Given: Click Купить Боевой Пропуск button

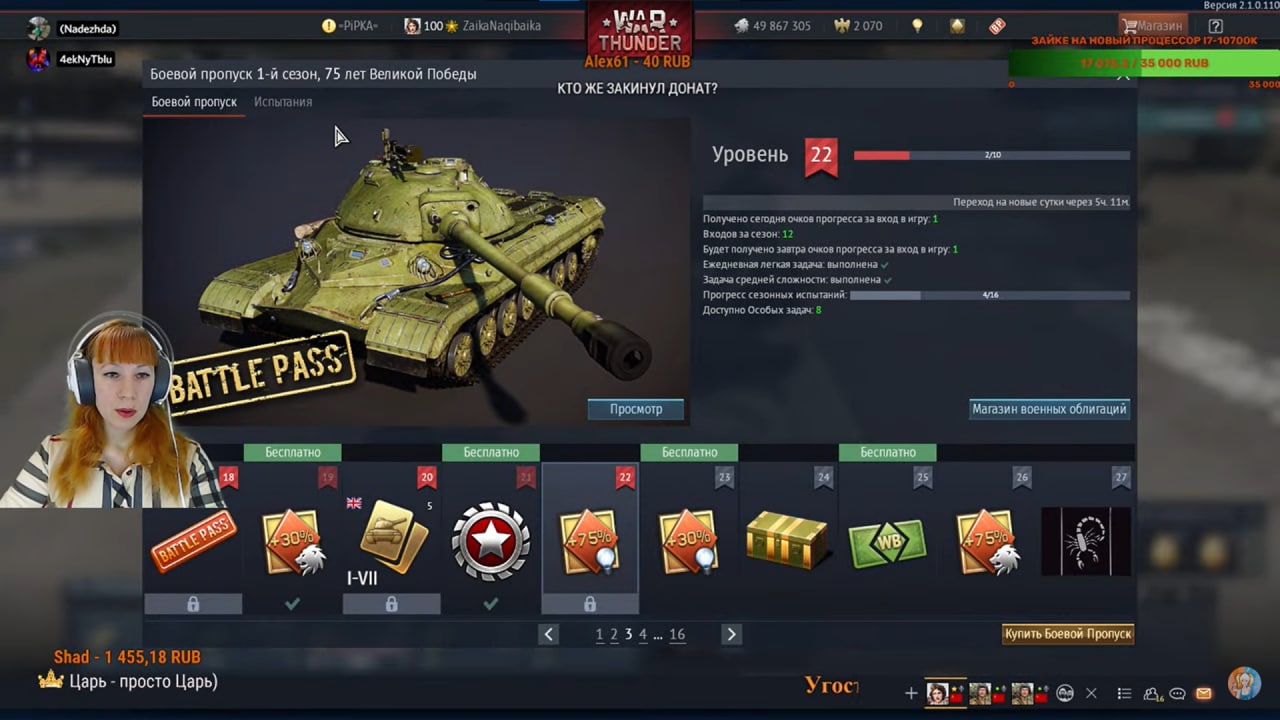Looking at the screenshot, I should [1068, 634].
